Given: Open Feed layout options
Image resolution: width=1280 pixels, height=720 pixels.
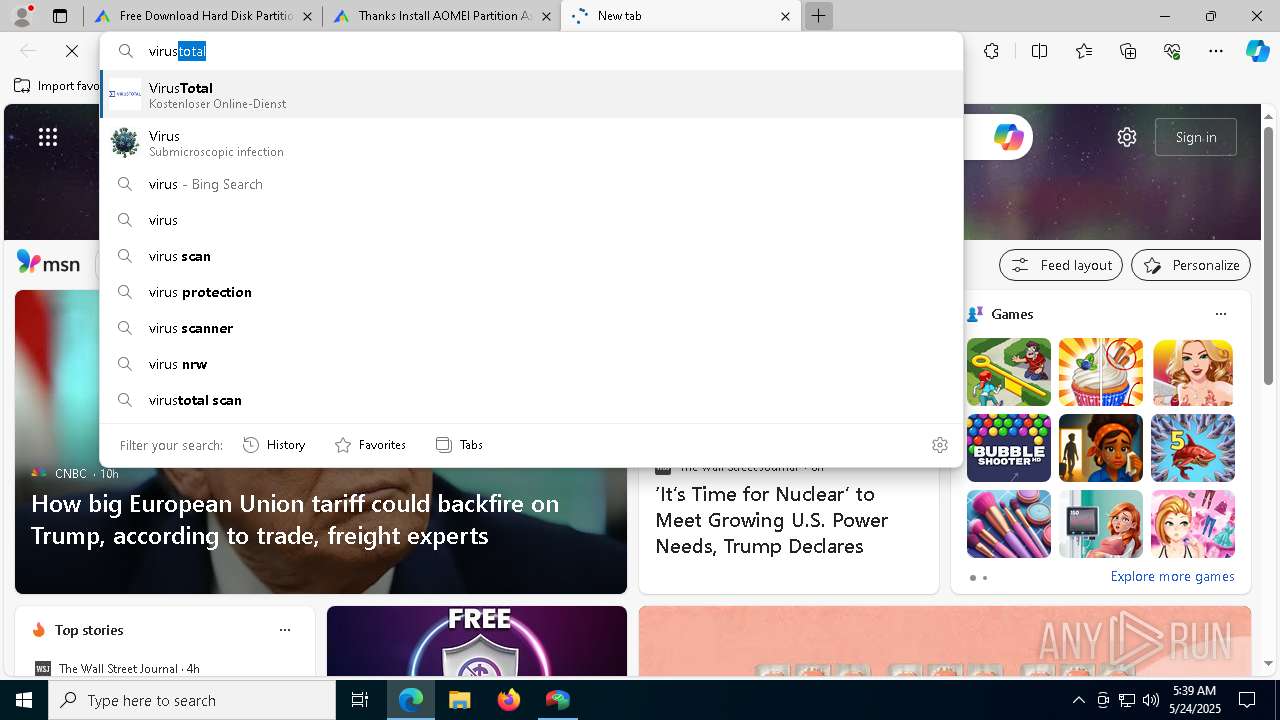Looking at the screenshot, I should (1061, 265).
